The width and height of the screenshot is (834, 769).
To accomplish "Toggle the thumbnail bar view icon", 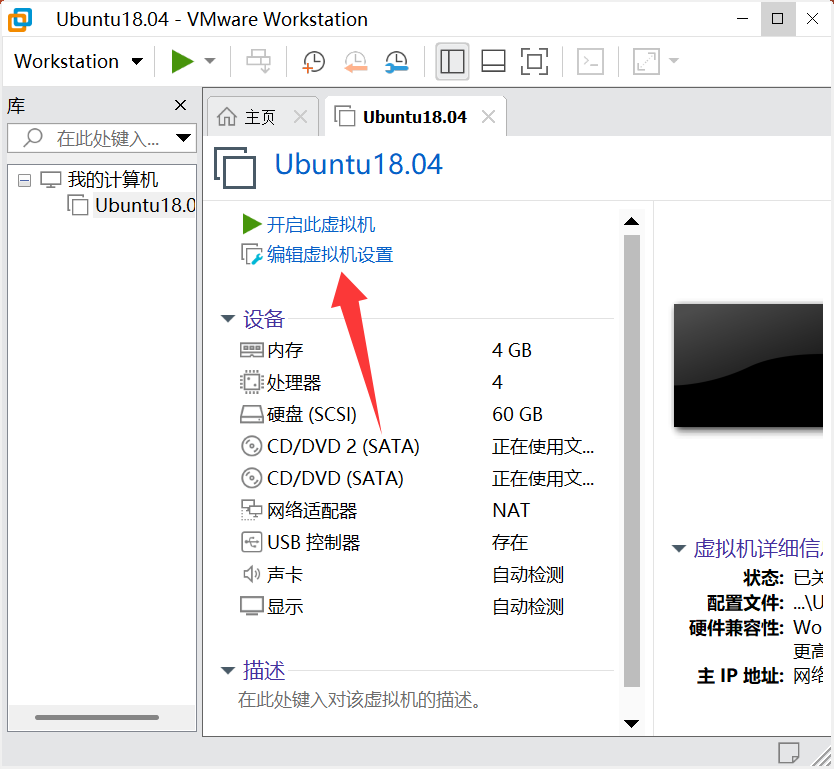I will [493, 61].
